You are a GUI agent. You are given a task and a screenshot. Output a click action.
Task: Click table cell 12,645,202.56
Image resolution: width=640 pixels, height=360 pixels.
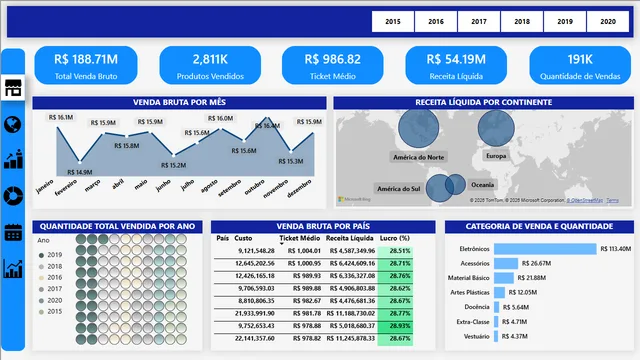click(x=255, y=263)
